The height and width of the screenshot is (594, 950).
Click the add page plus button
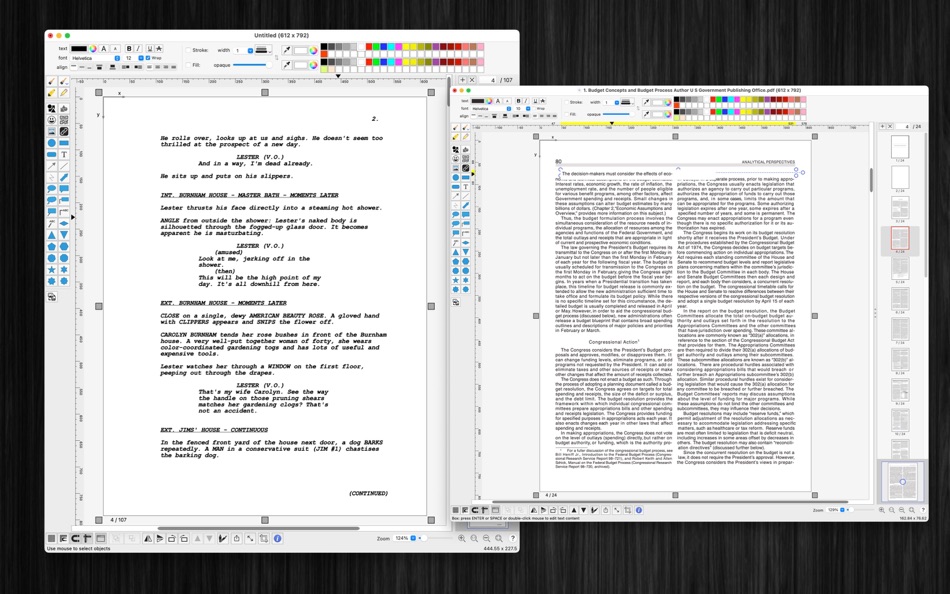(462, 80)
